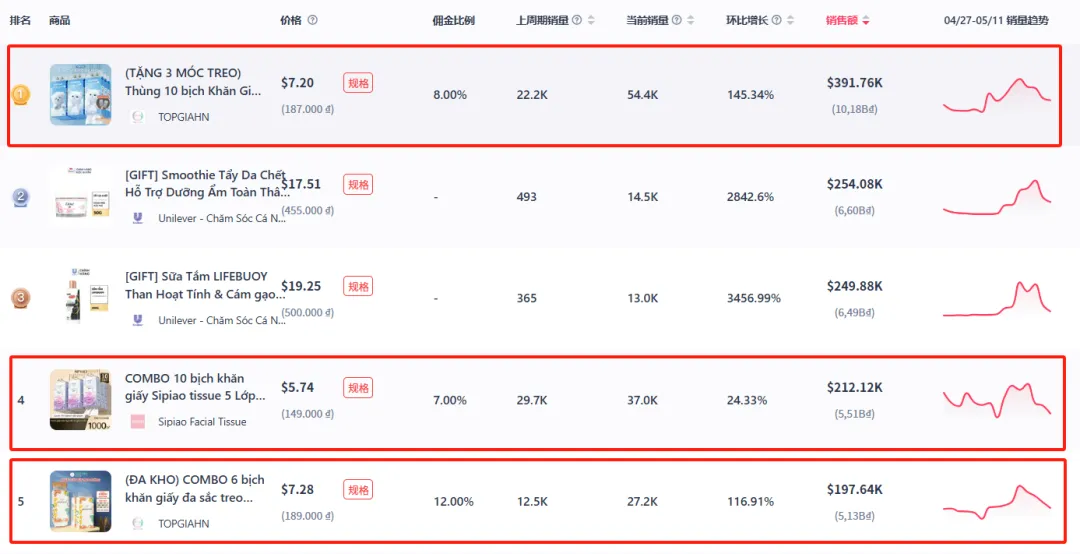Click the Sipiao Facial Tissue shop logo
Screen dimensions: 1080x554
coord(138,422)
